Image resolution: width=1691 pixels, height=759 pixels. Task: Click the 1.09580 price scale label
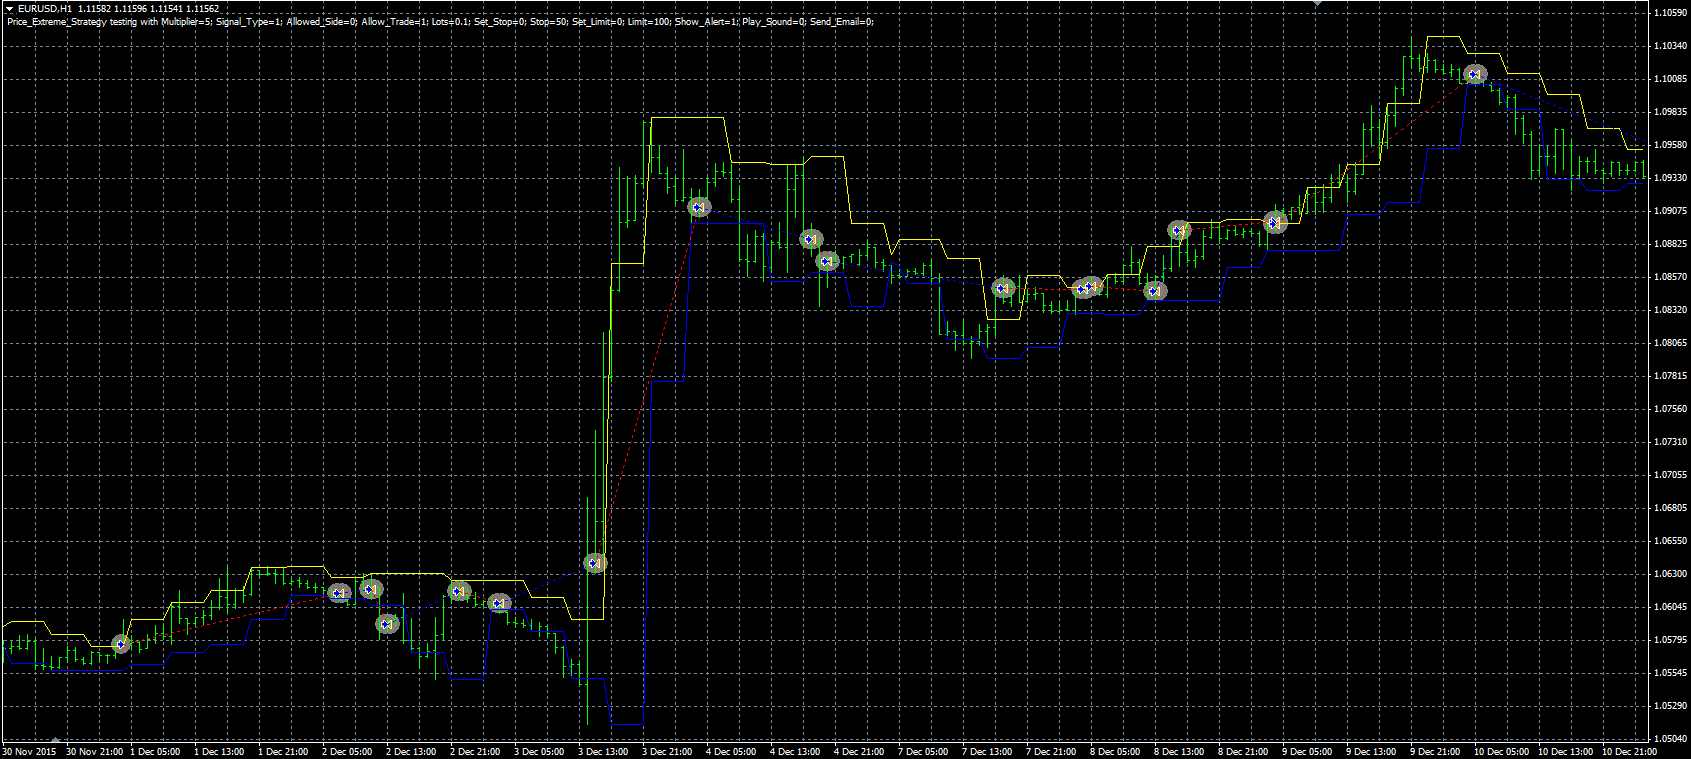click(x=1671, y=145)
